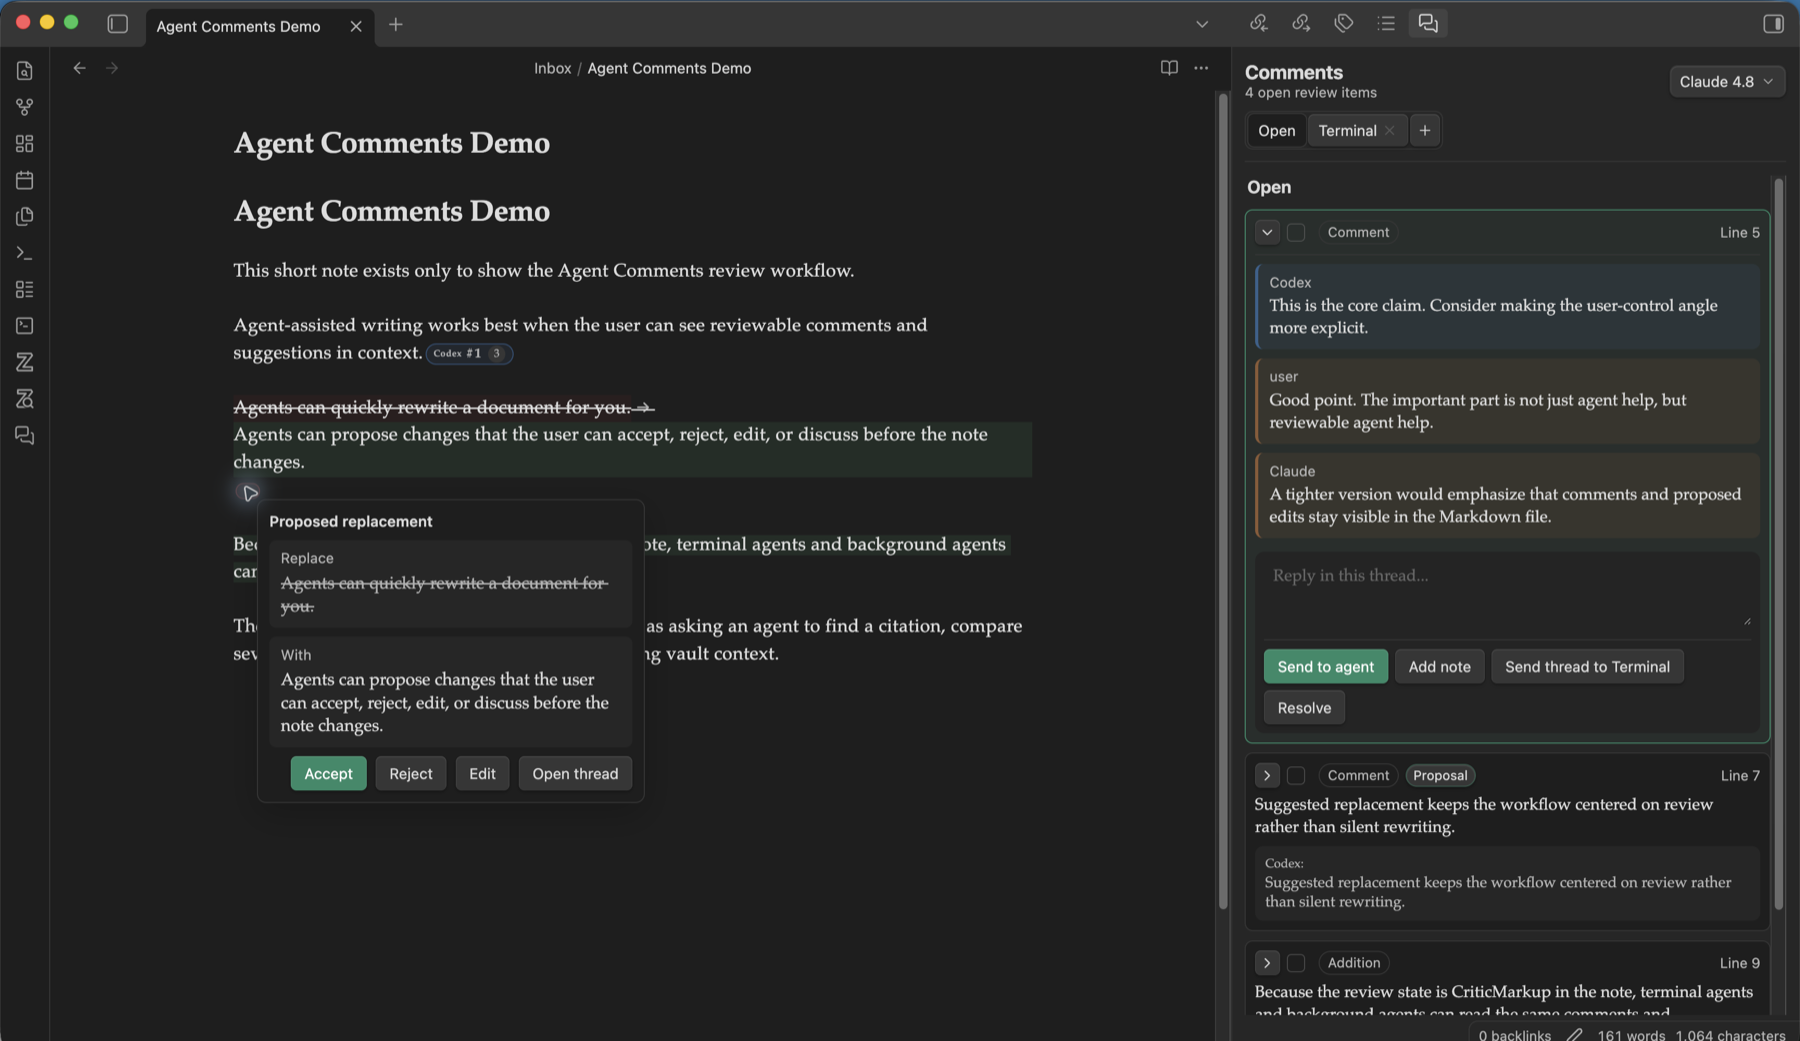
Task: Click Add note button
Action: (x=1439, y=666)
